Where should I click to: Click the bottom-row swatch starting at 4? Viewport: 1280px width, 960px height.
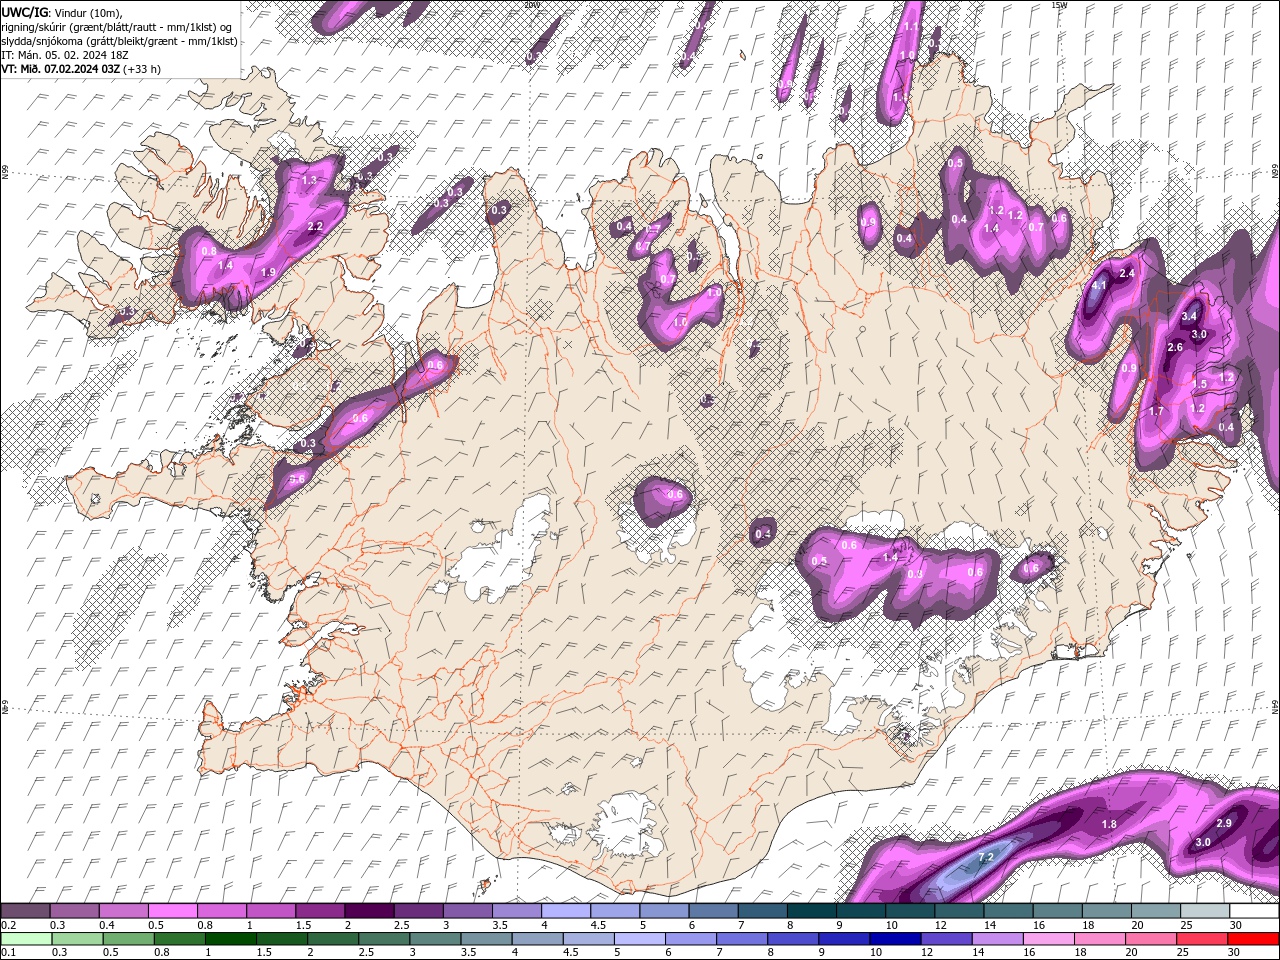click(x=537, y=939)
